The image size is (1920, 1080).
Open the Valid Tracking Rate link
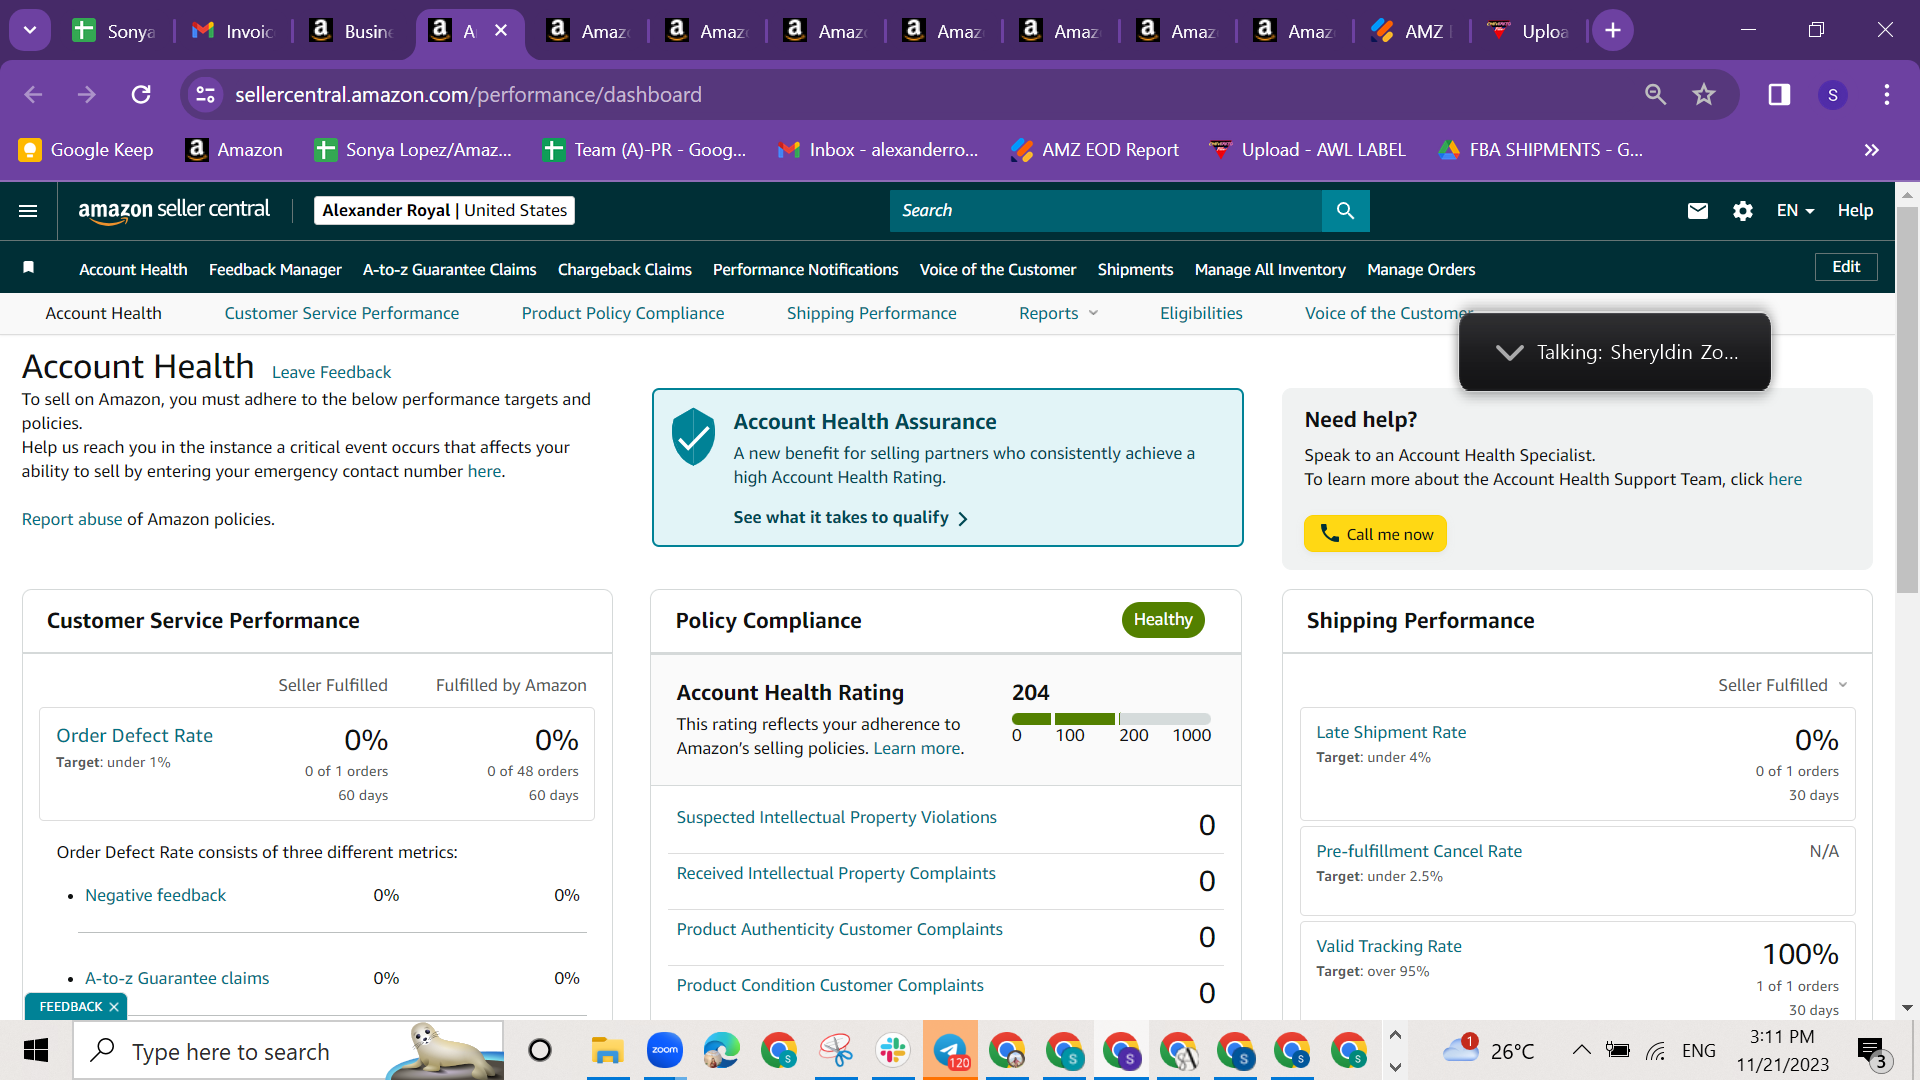pyautogui.click(x=1389, y=946)
